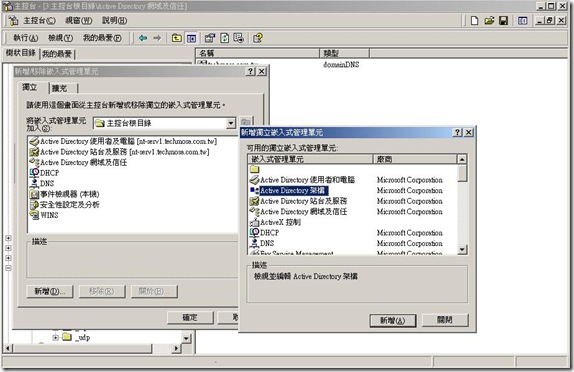The width and height of the screenshot is (574, 372).
Task: Click the console tree scroll down arrow
Action: (x=186, y=338)
